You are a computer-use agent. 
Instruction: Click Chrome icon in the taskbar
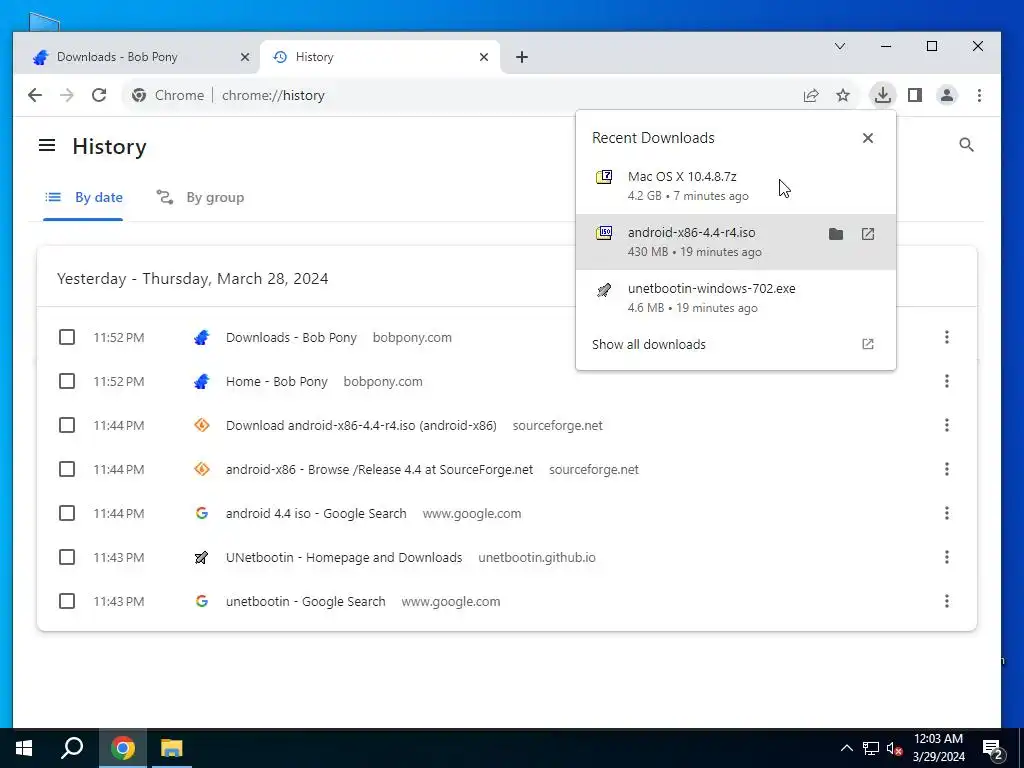point(122,748)
